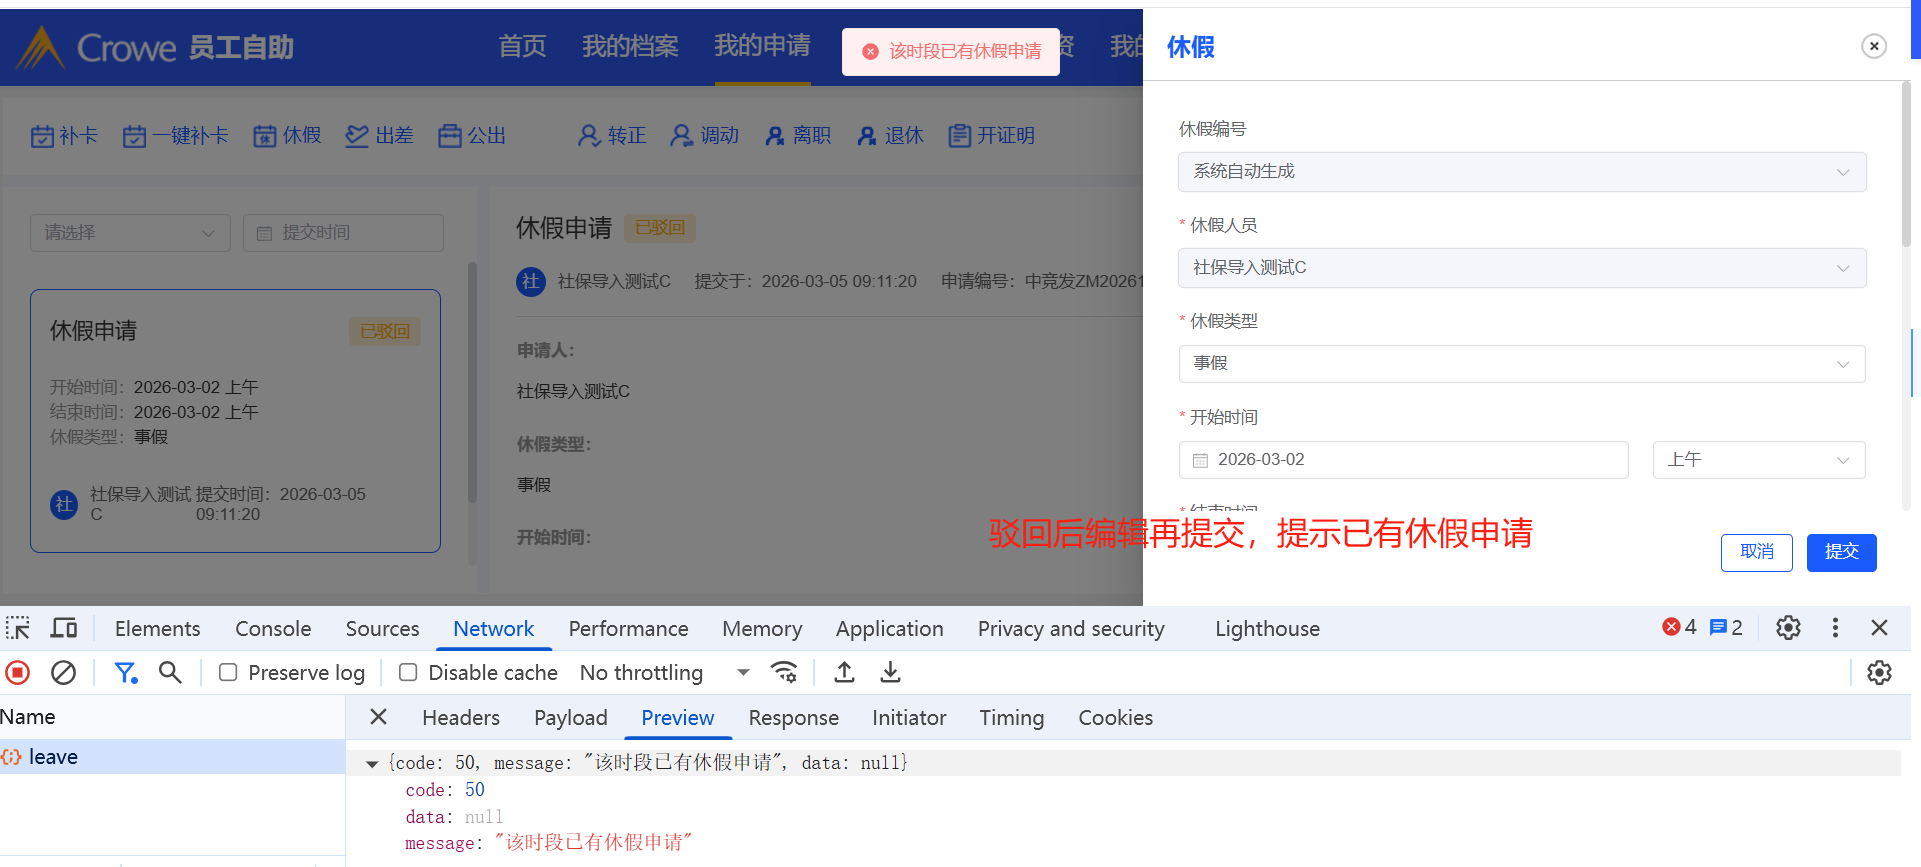Open the Payload tab
This screenshot has height=867, width=1921.
tap(570, 717)
